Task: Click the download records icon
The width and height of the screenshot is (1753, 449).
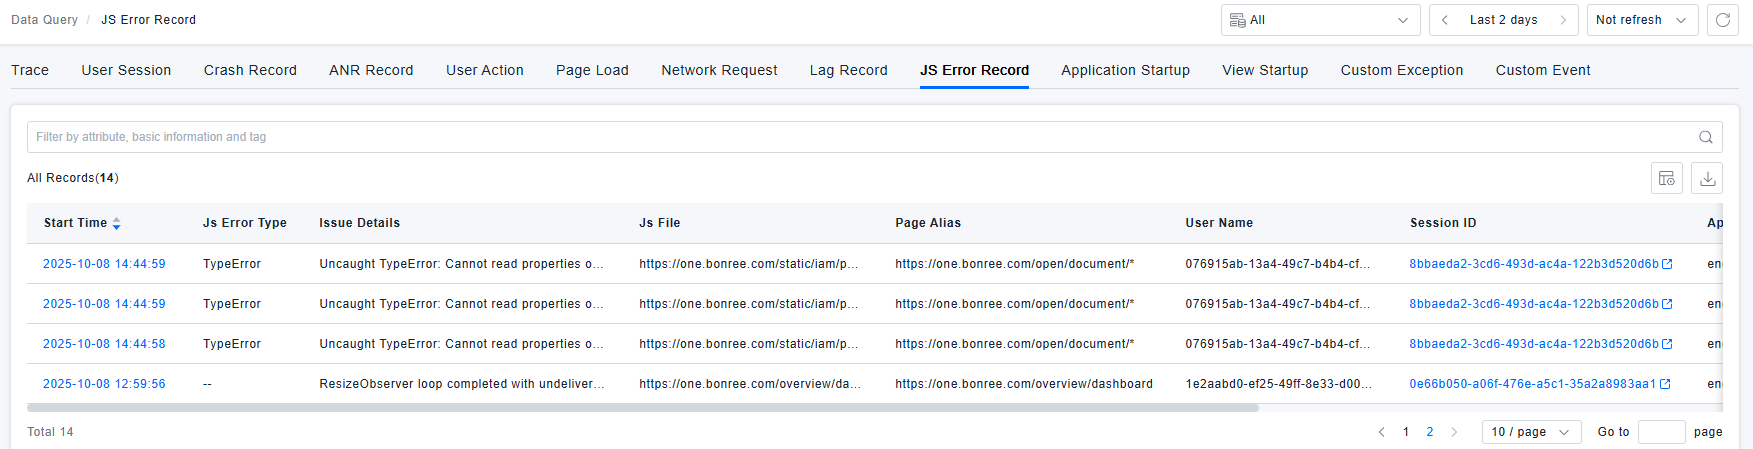Action: point(1707,178)
